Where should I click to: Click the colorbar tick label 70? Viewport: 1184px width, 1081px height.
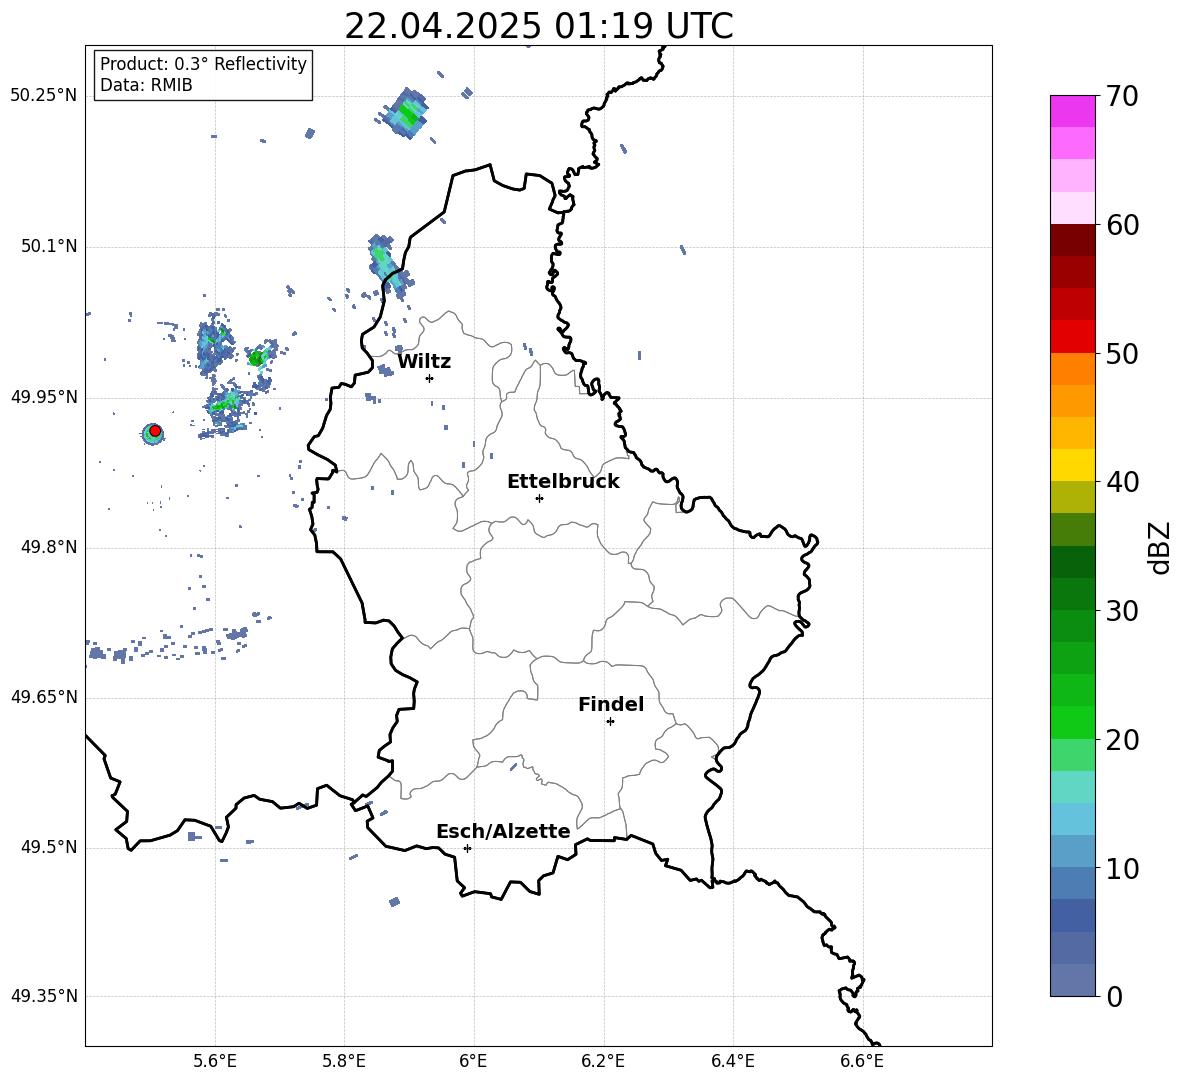(1122, 96)
